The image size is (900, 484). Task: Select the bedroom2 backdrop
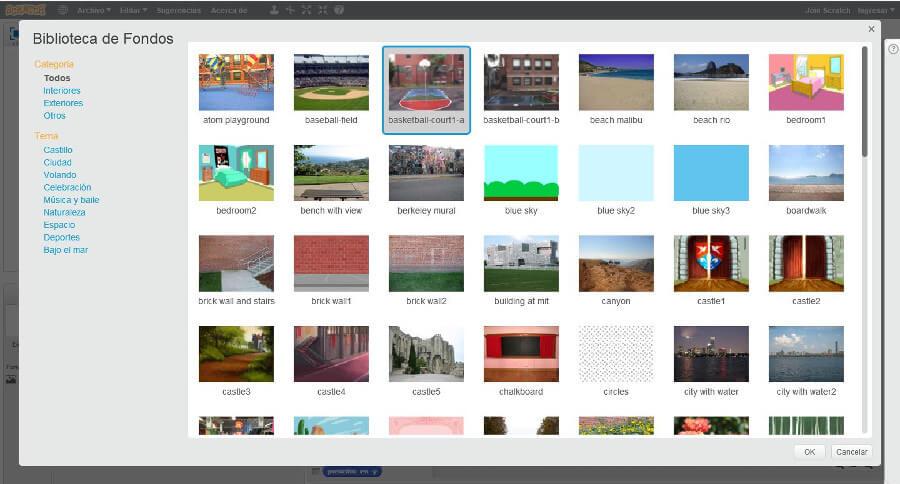click(x=236, y=173)
